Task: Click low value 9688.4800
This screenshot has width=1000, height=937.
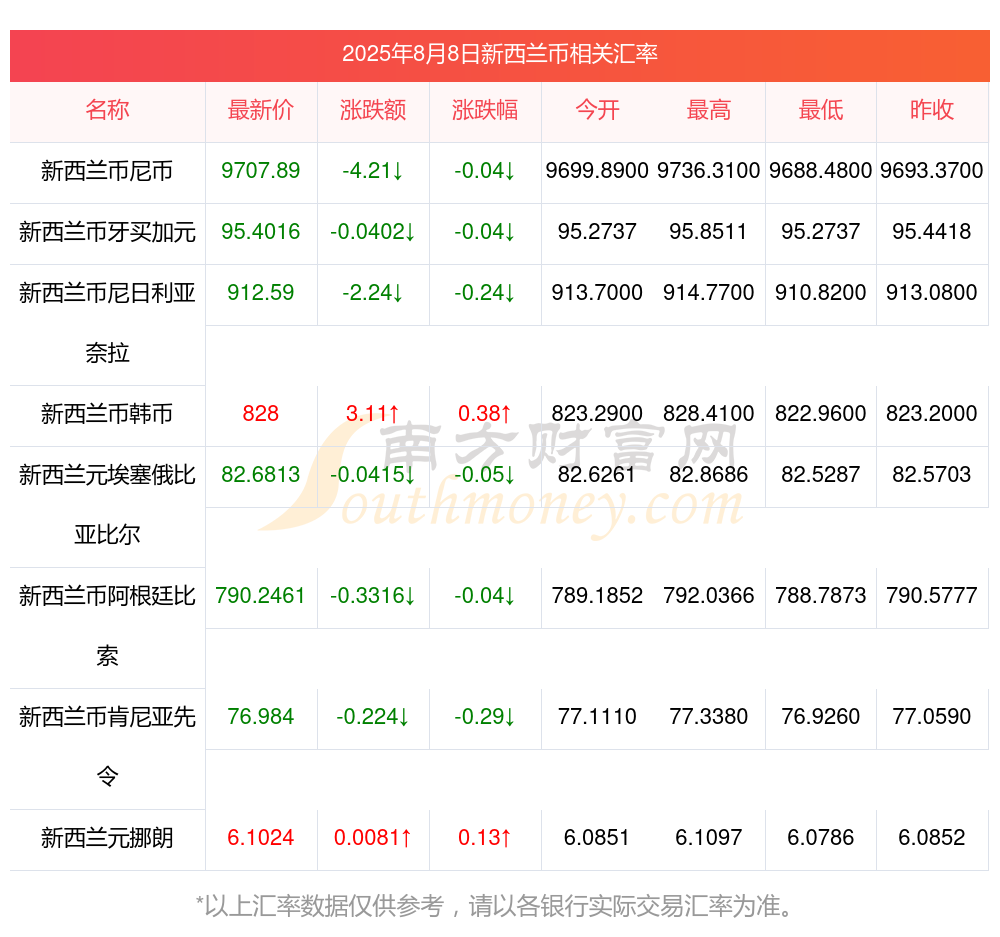Action: 821,170
